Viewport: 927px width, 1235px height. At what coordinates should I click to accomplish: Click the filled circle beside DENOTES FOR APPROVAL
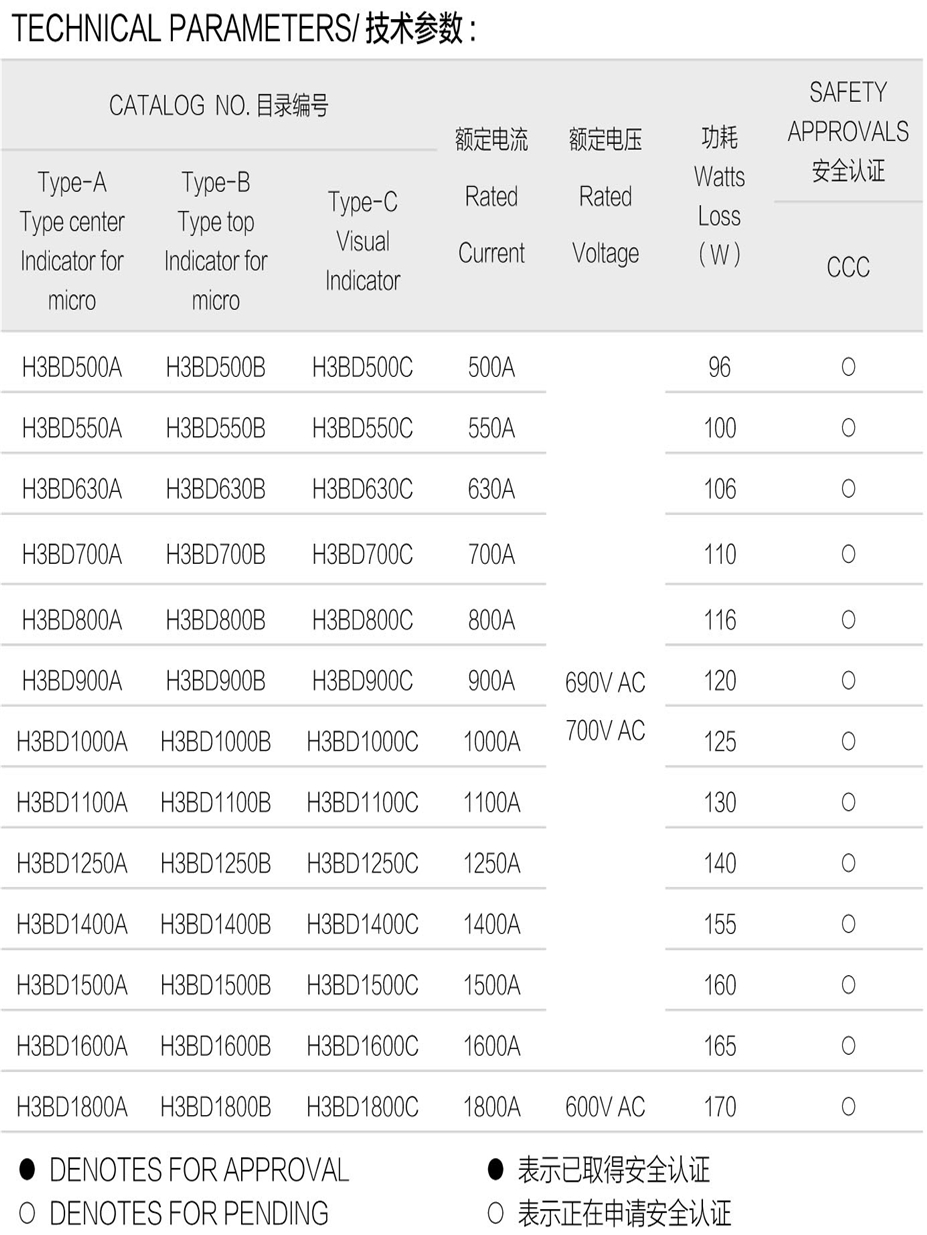click(x=27, y=1169)
